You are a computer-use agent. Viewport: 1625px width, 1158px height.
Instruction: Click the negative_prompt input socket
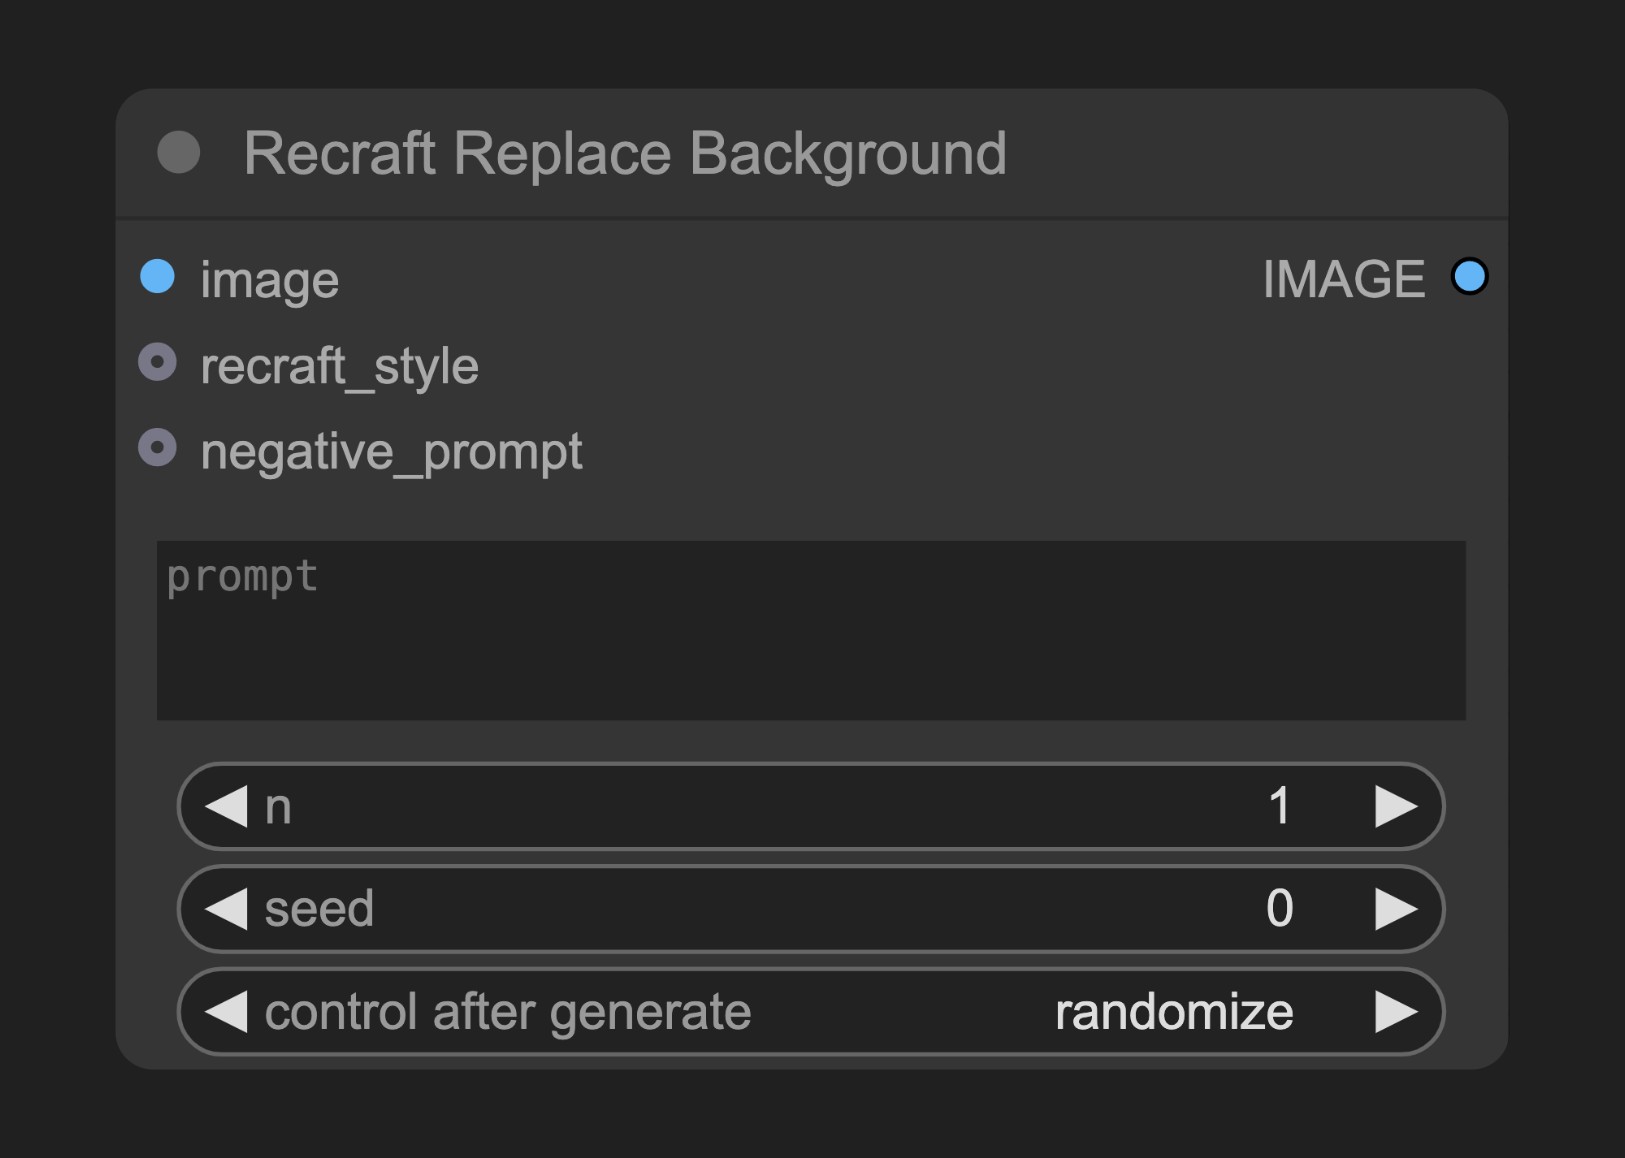[157, 448]
